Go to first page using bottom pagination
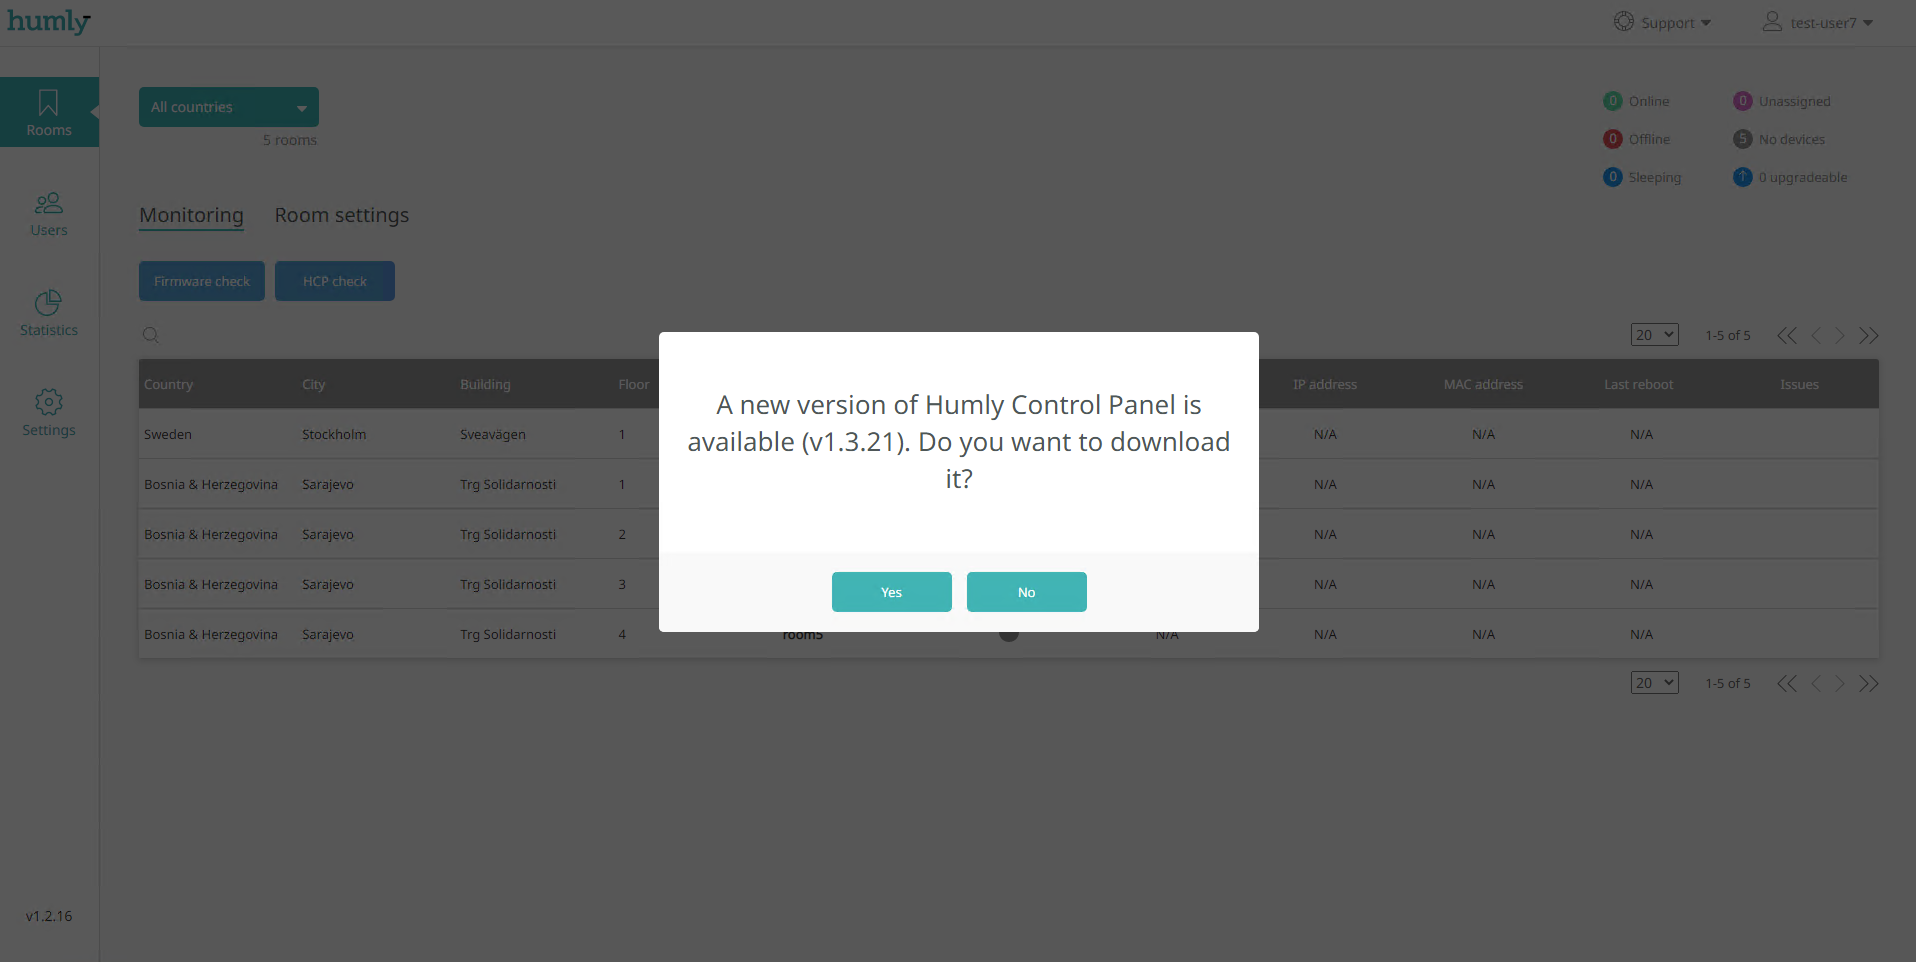Screen dimensions: 1916x962 (x=1787, y=683)
